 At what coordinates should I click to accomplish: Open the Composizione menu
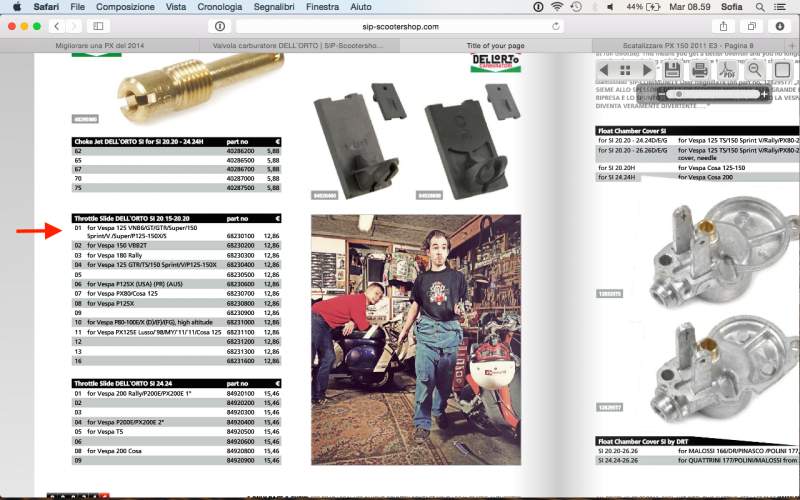pyautogui.click(x=125, y=7)
